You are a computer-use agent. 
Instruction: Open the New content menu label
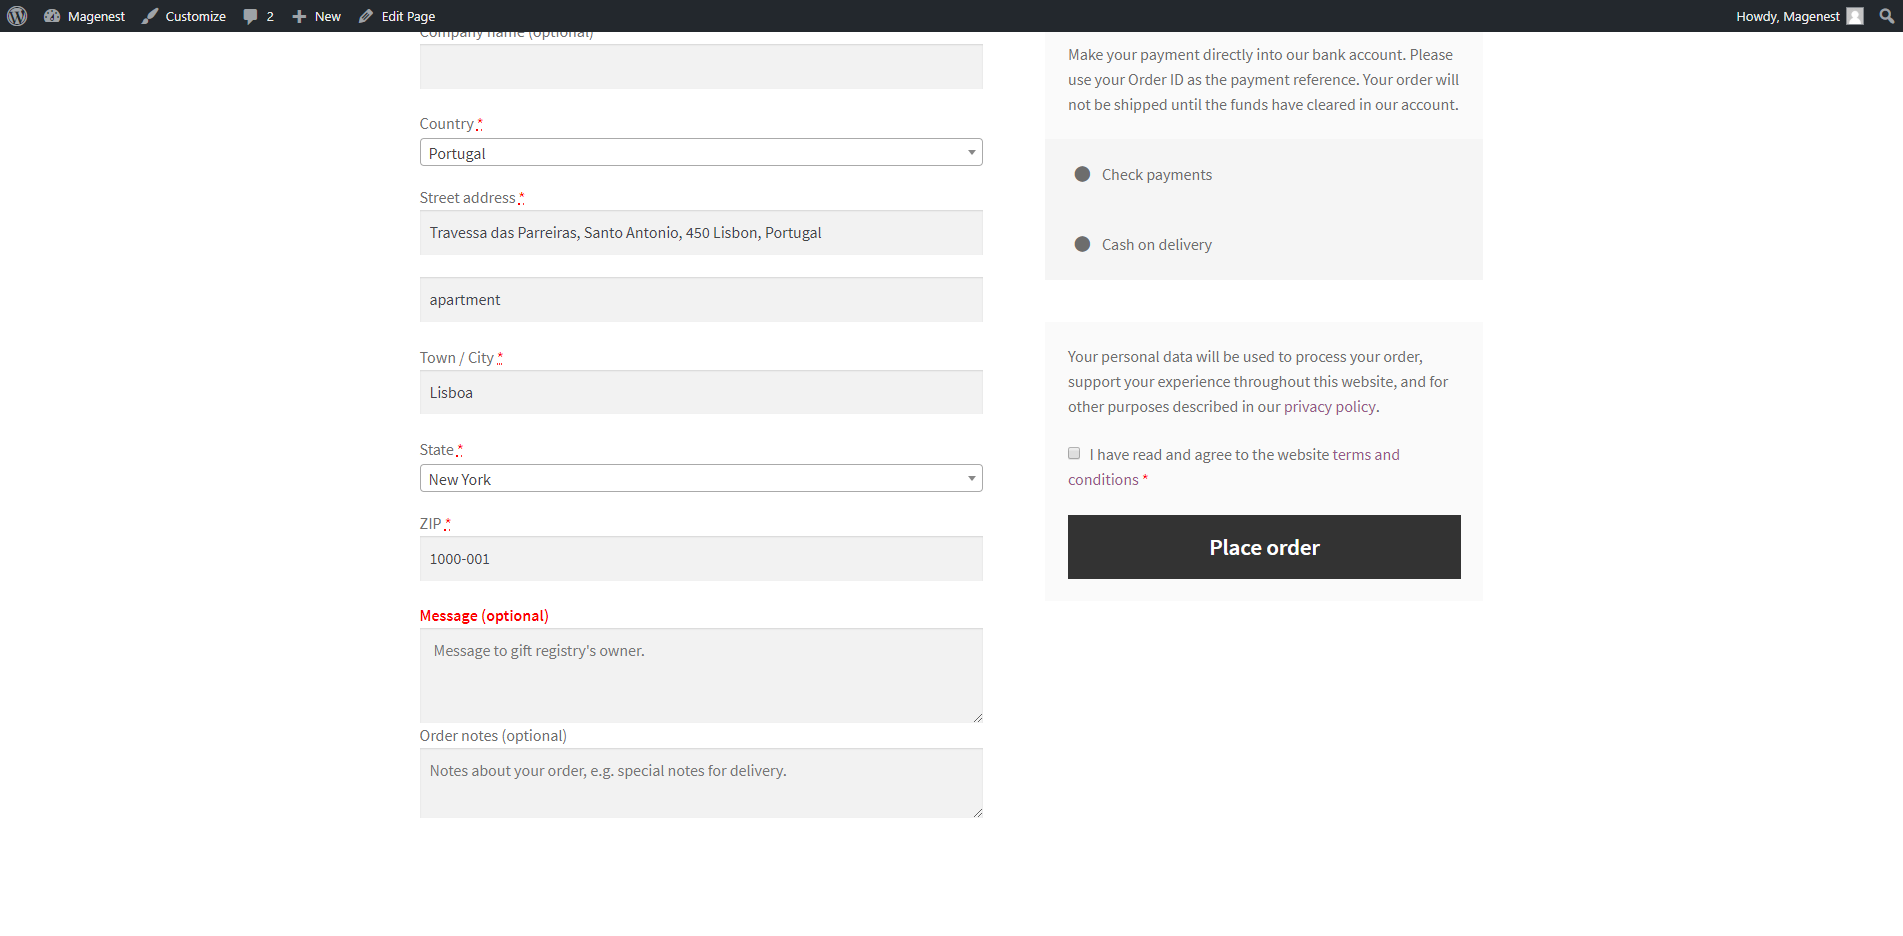pyautogui.click(x=327, y=16)
